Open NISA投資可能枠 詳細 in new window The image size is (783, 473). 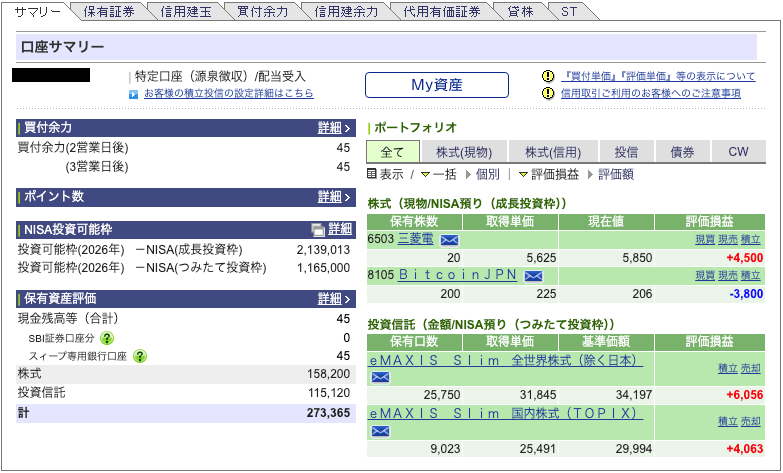(x=333, y=229)
